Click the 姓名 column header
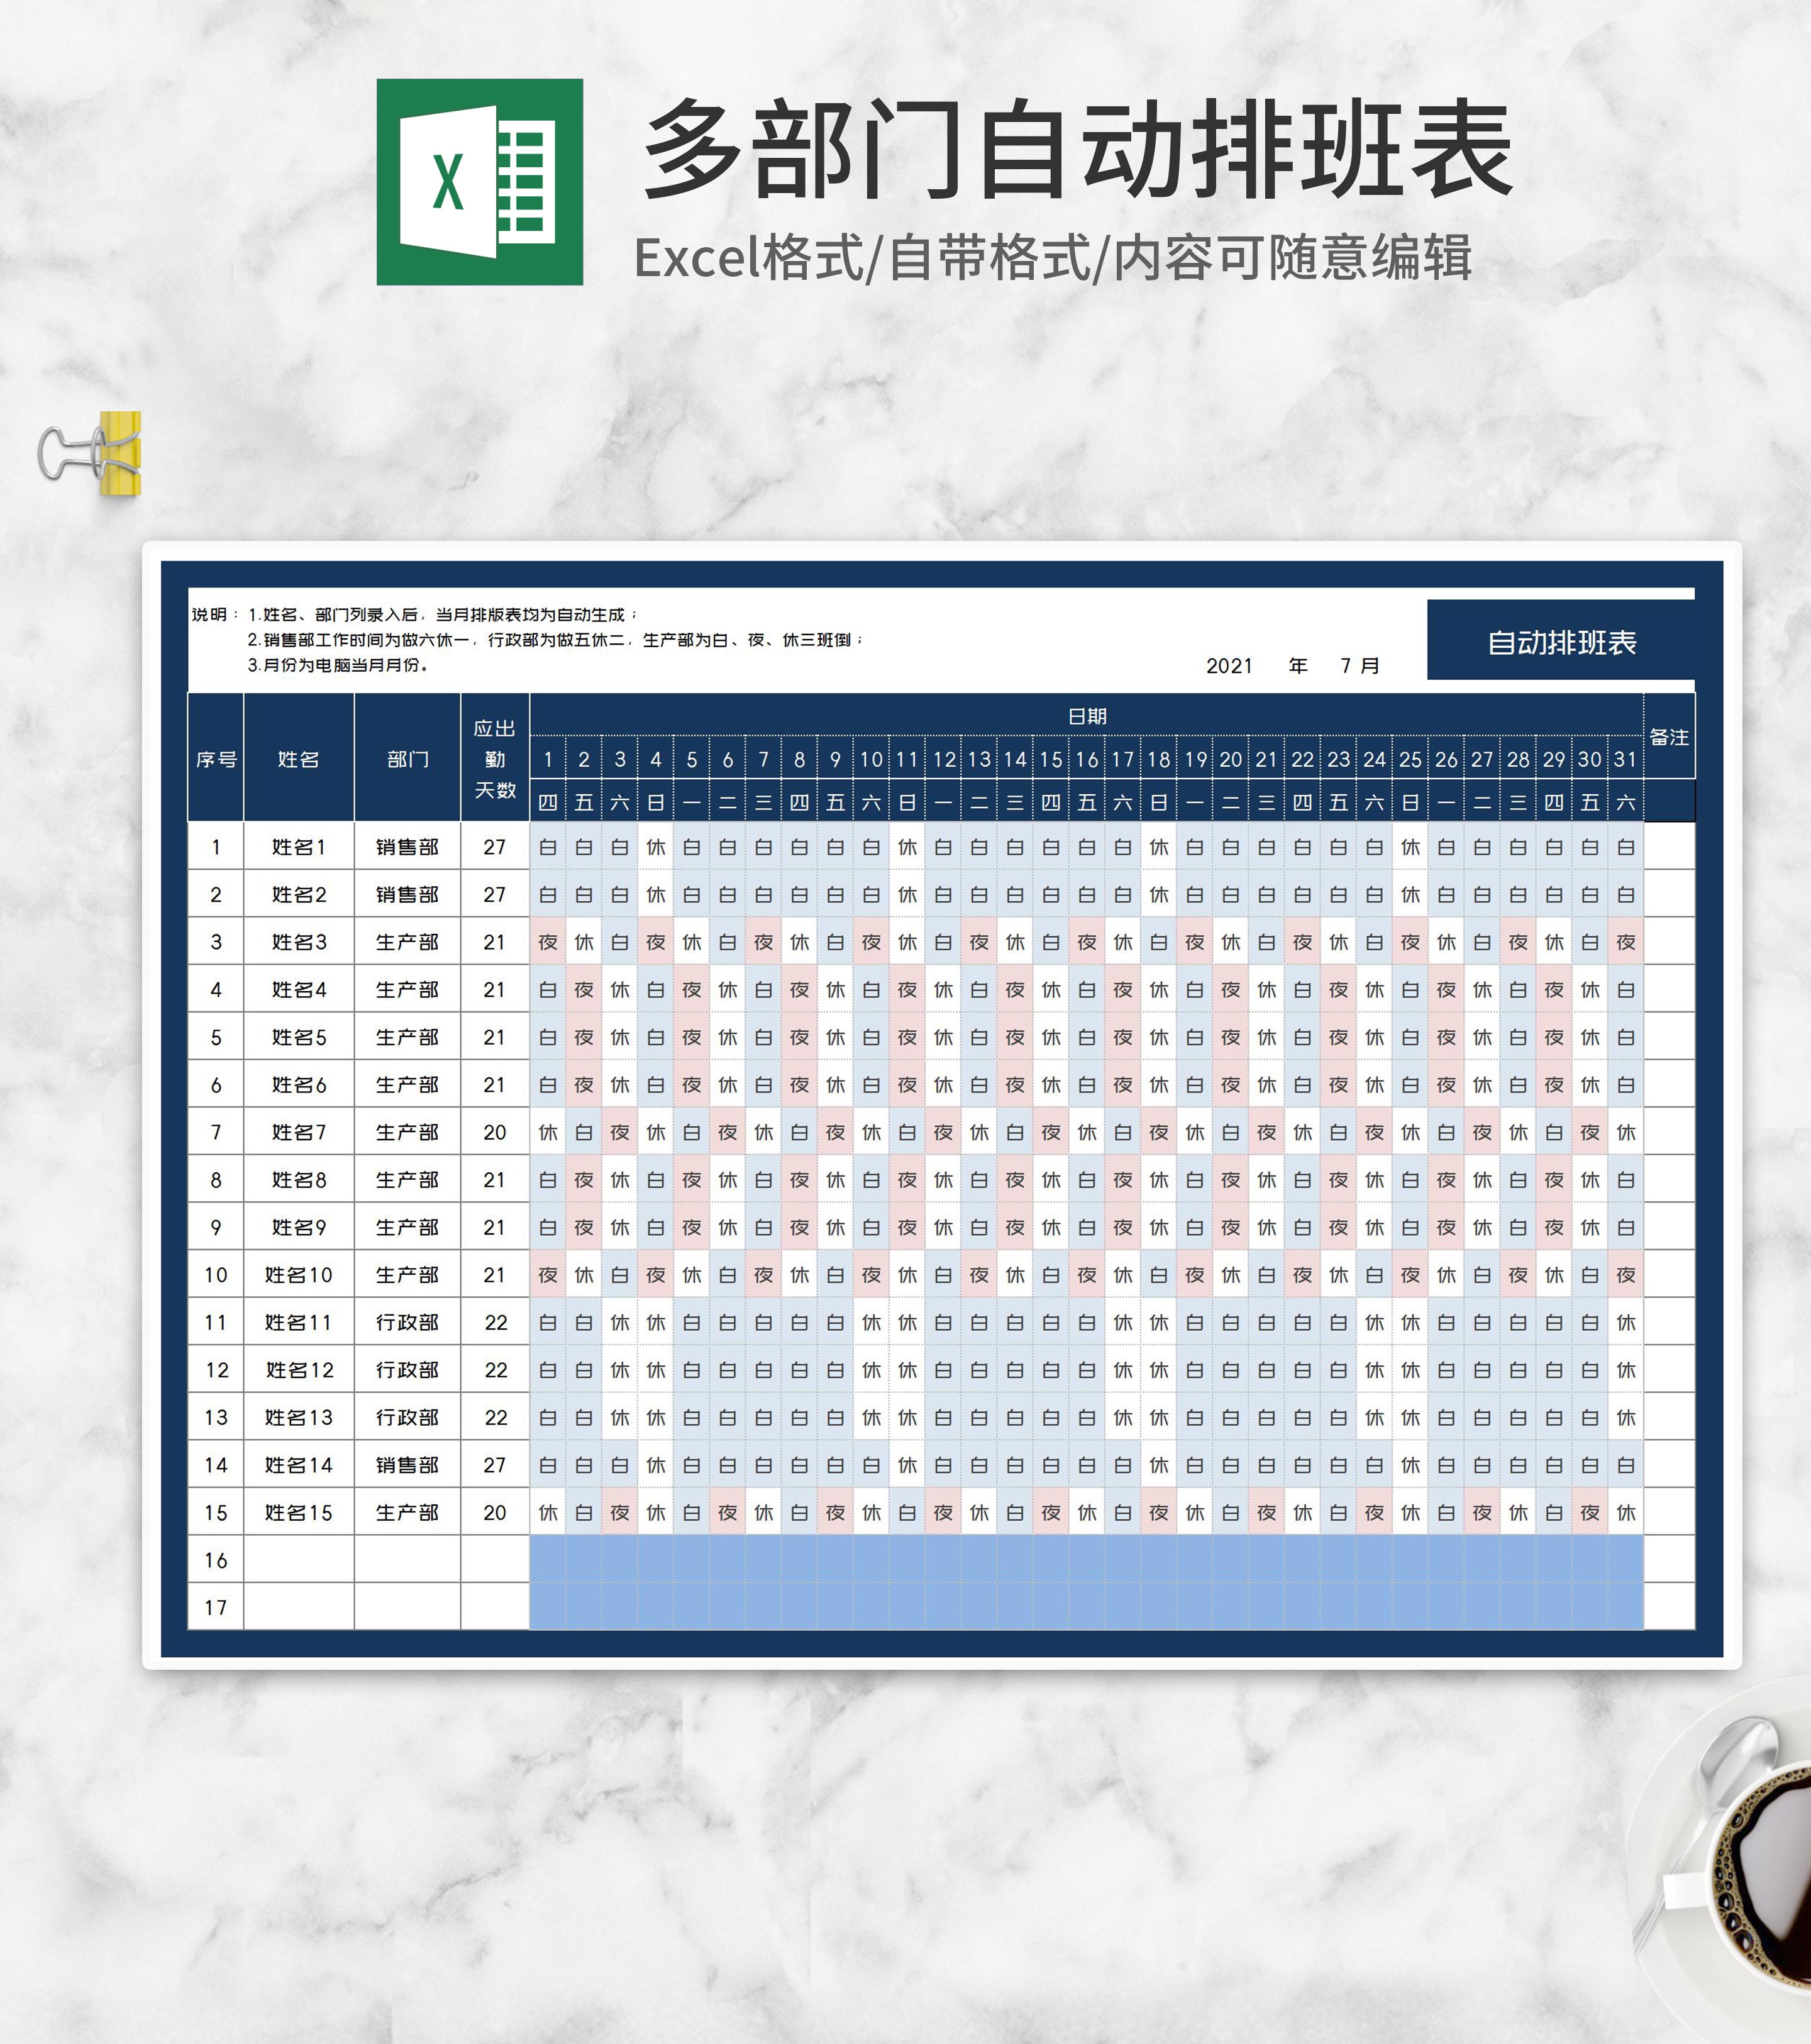The image size is (1811, 2044). (x=298, y=759)
